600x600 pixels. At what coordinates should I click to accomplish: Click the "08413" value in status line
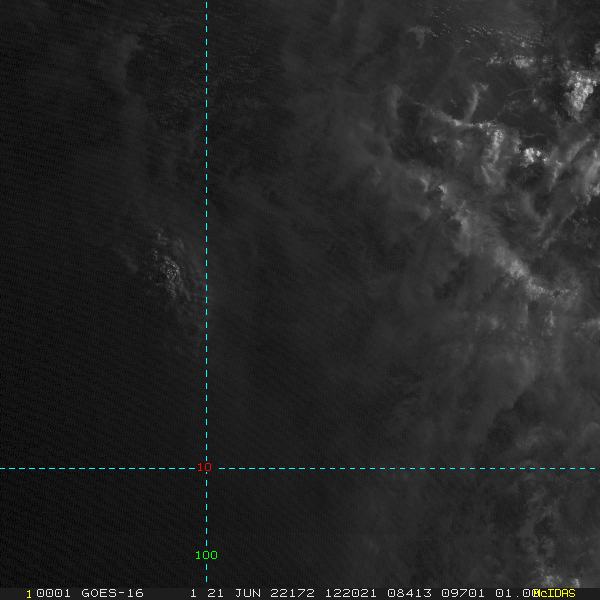tap(409, 593)
